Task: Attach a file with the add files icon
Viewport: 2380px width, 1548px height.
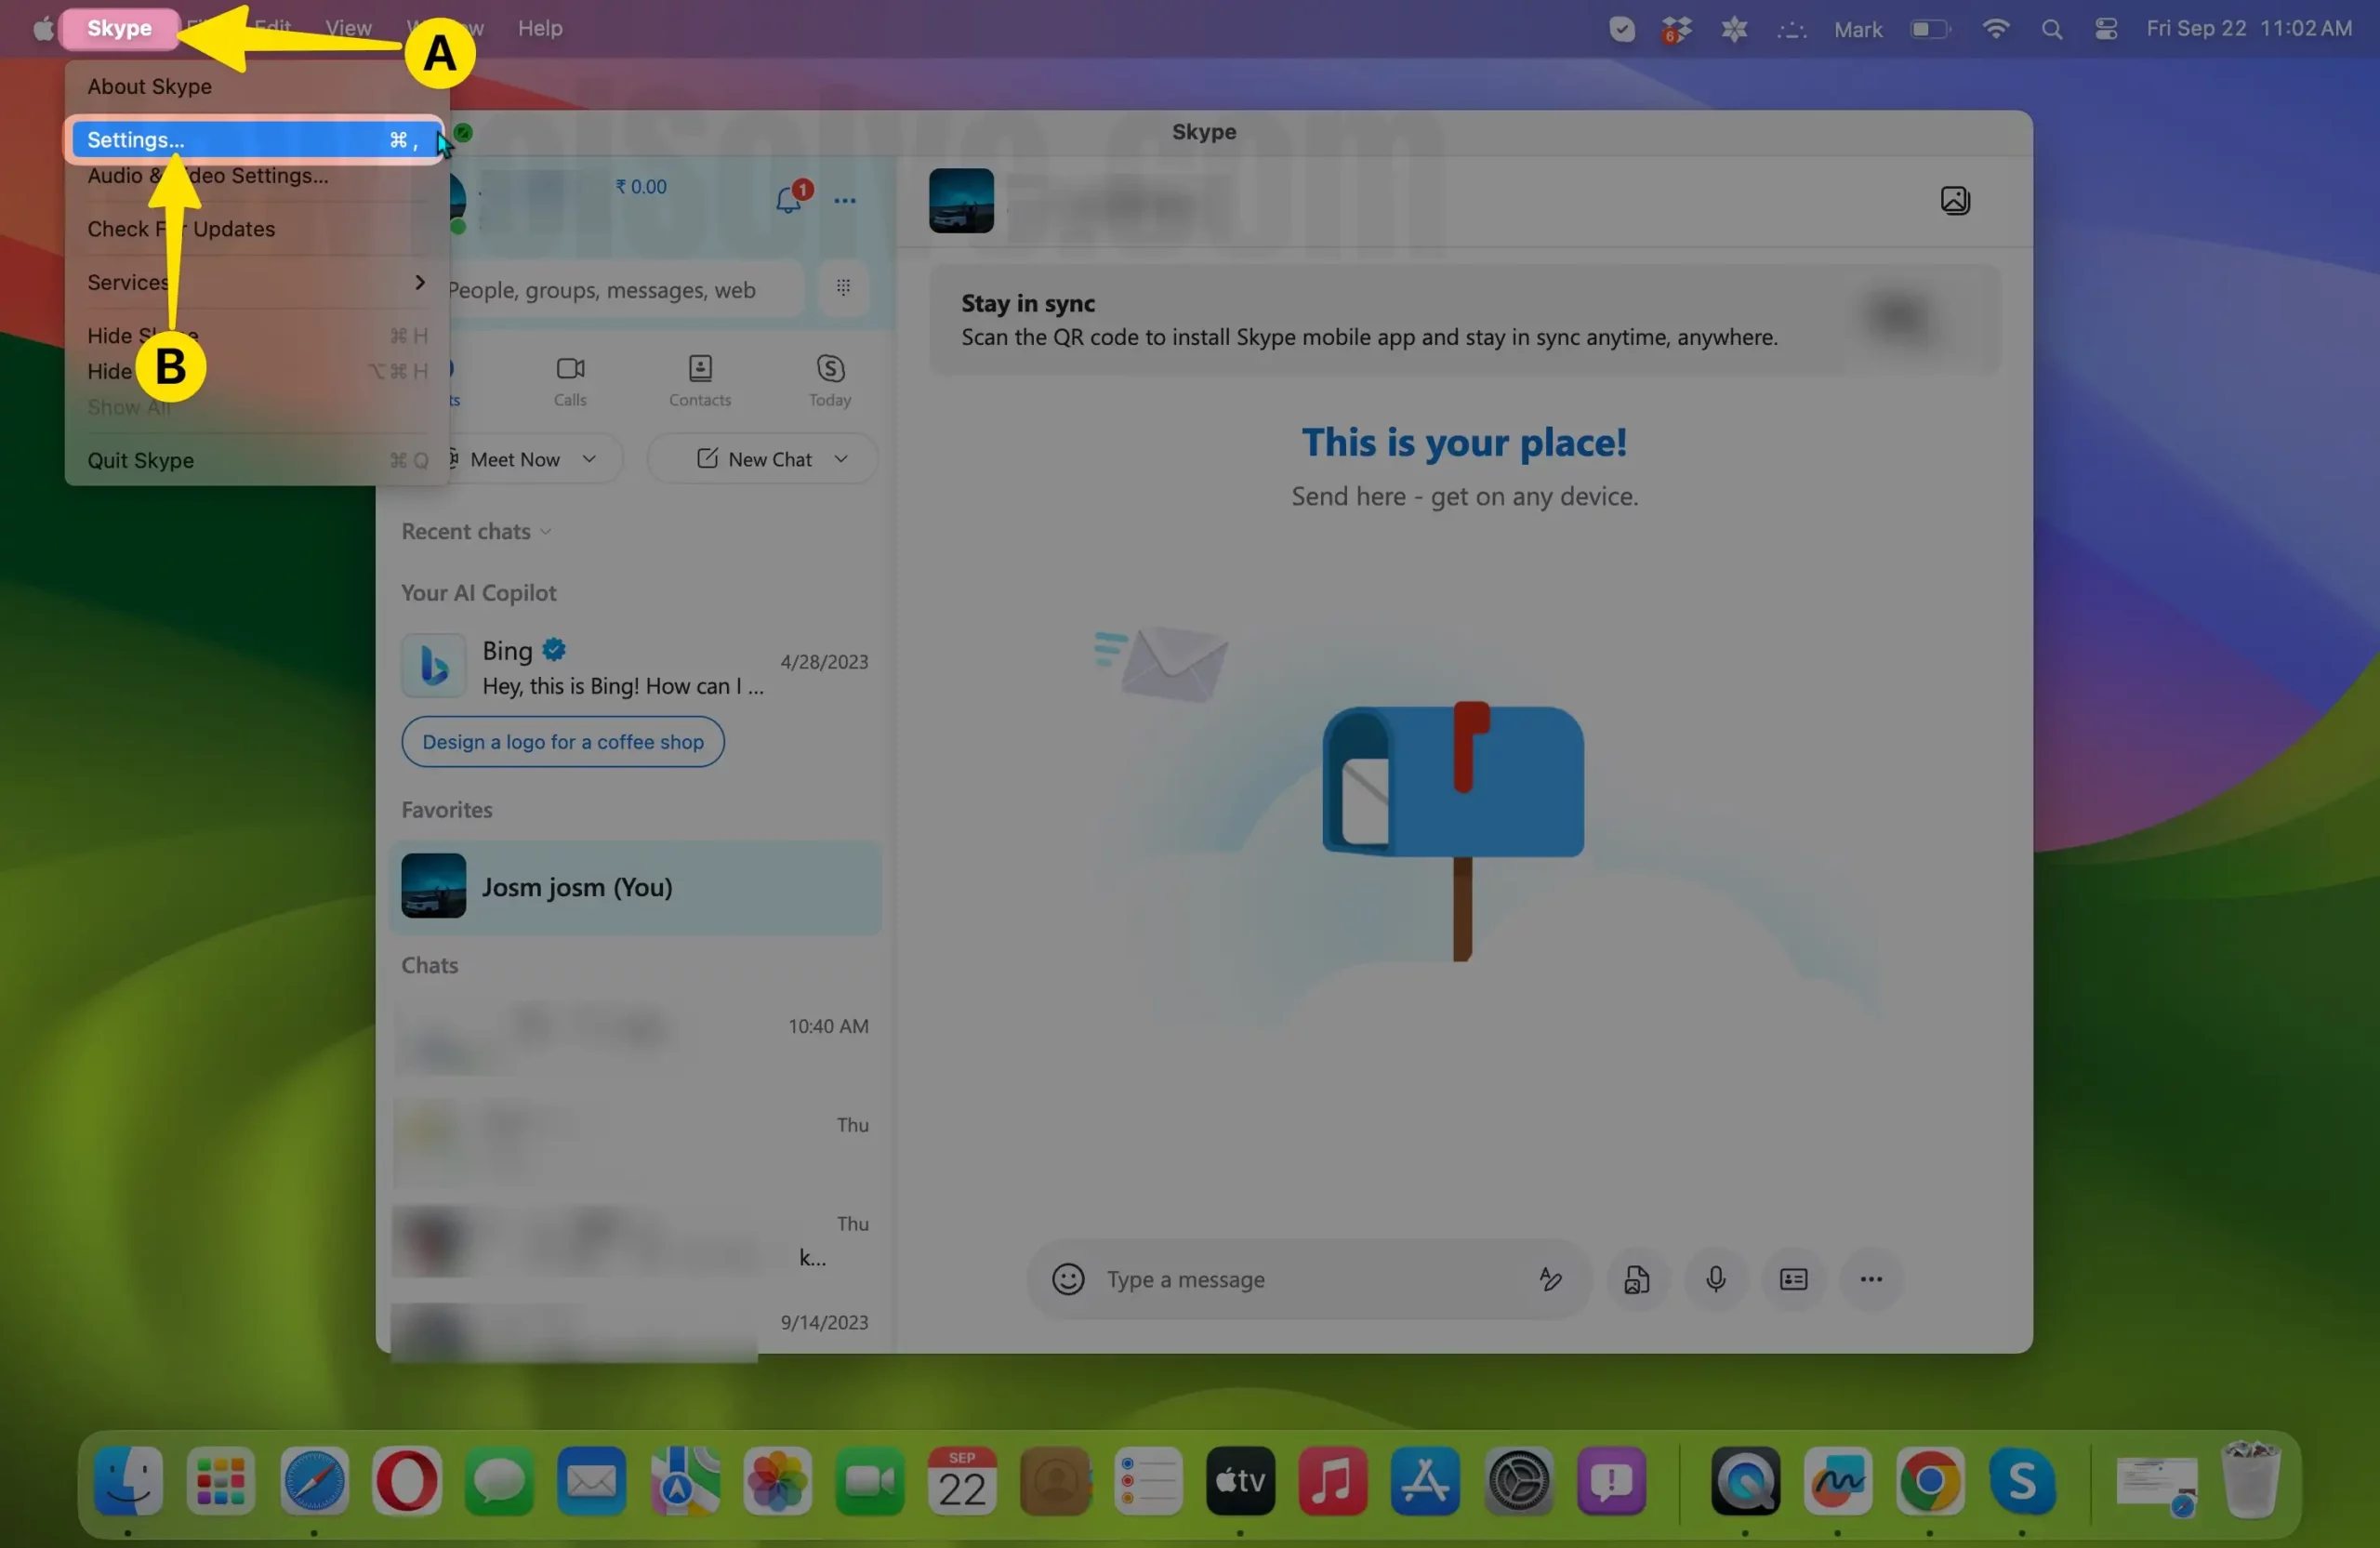Action: point(1636,1279)
